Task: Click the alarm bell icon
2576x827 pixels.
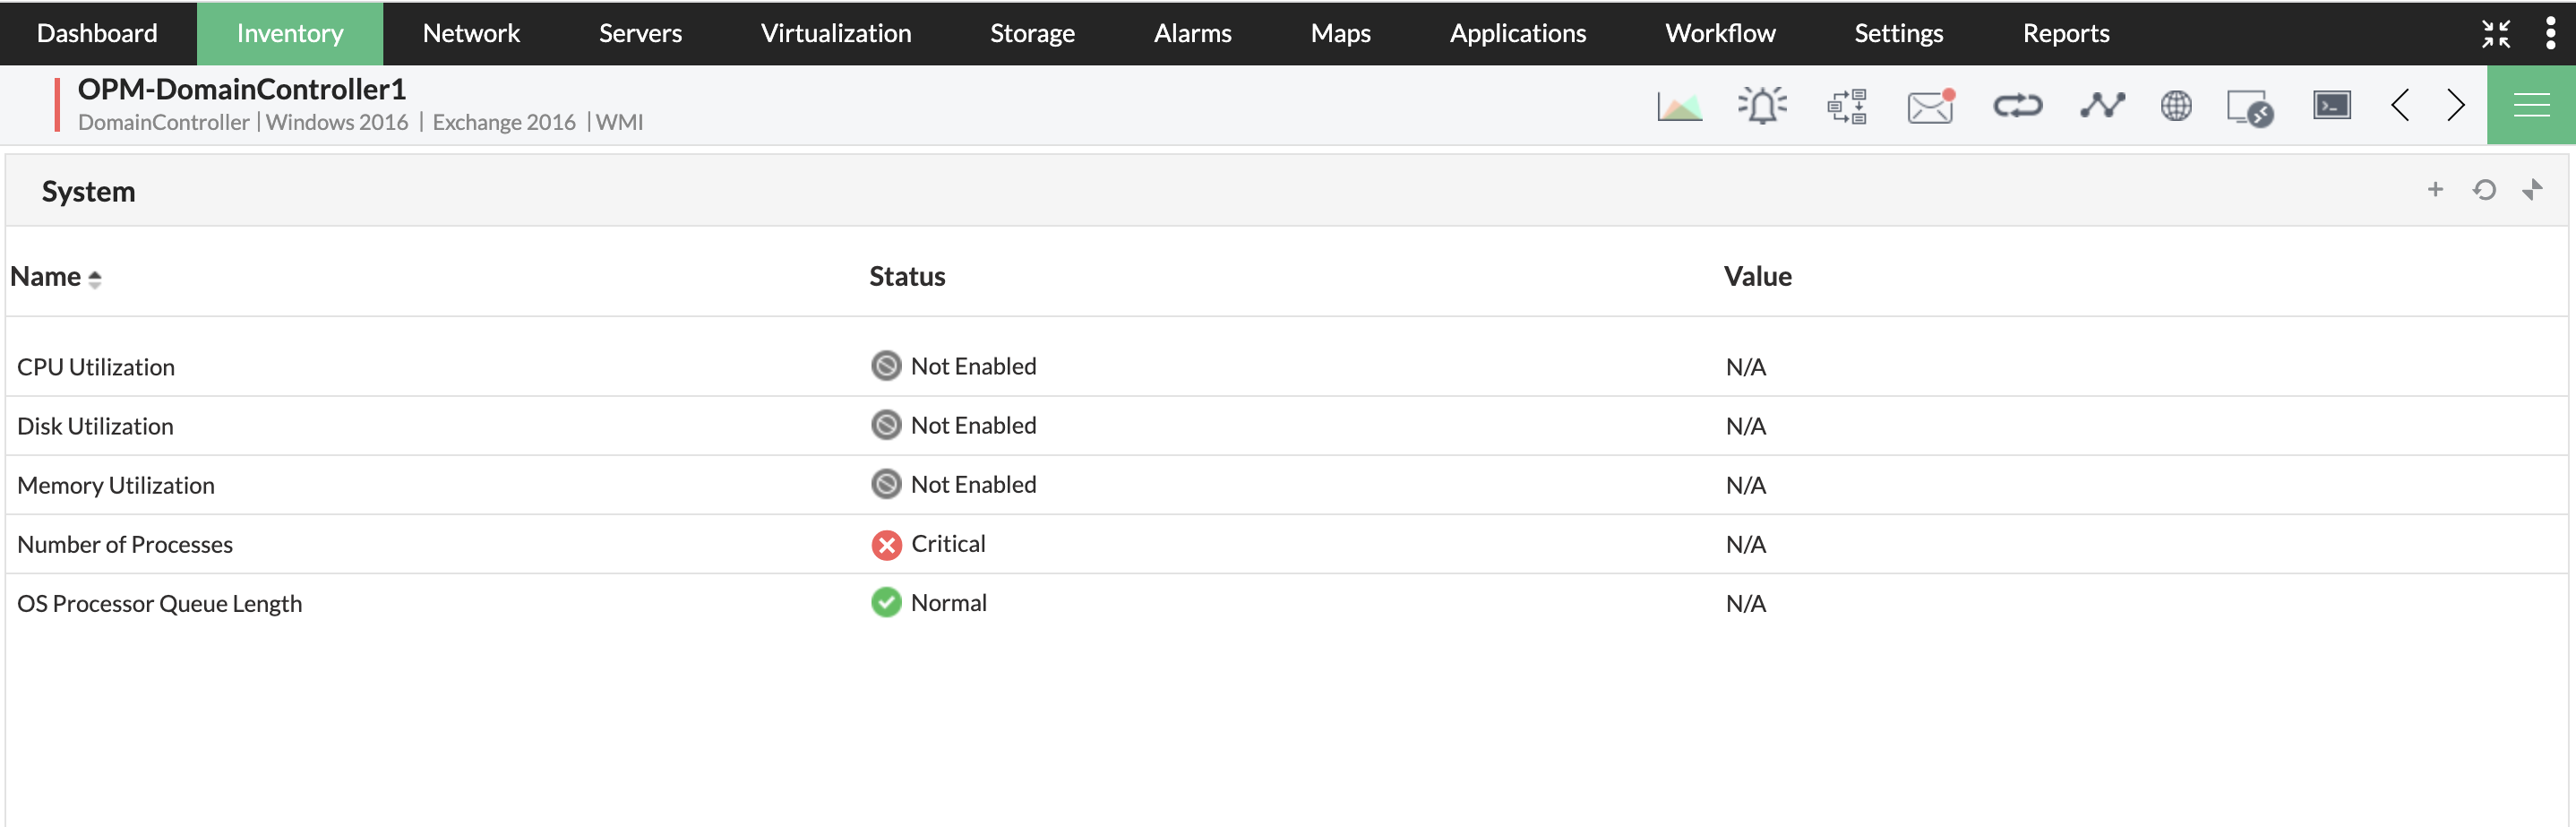Action: click(1762, 106)
